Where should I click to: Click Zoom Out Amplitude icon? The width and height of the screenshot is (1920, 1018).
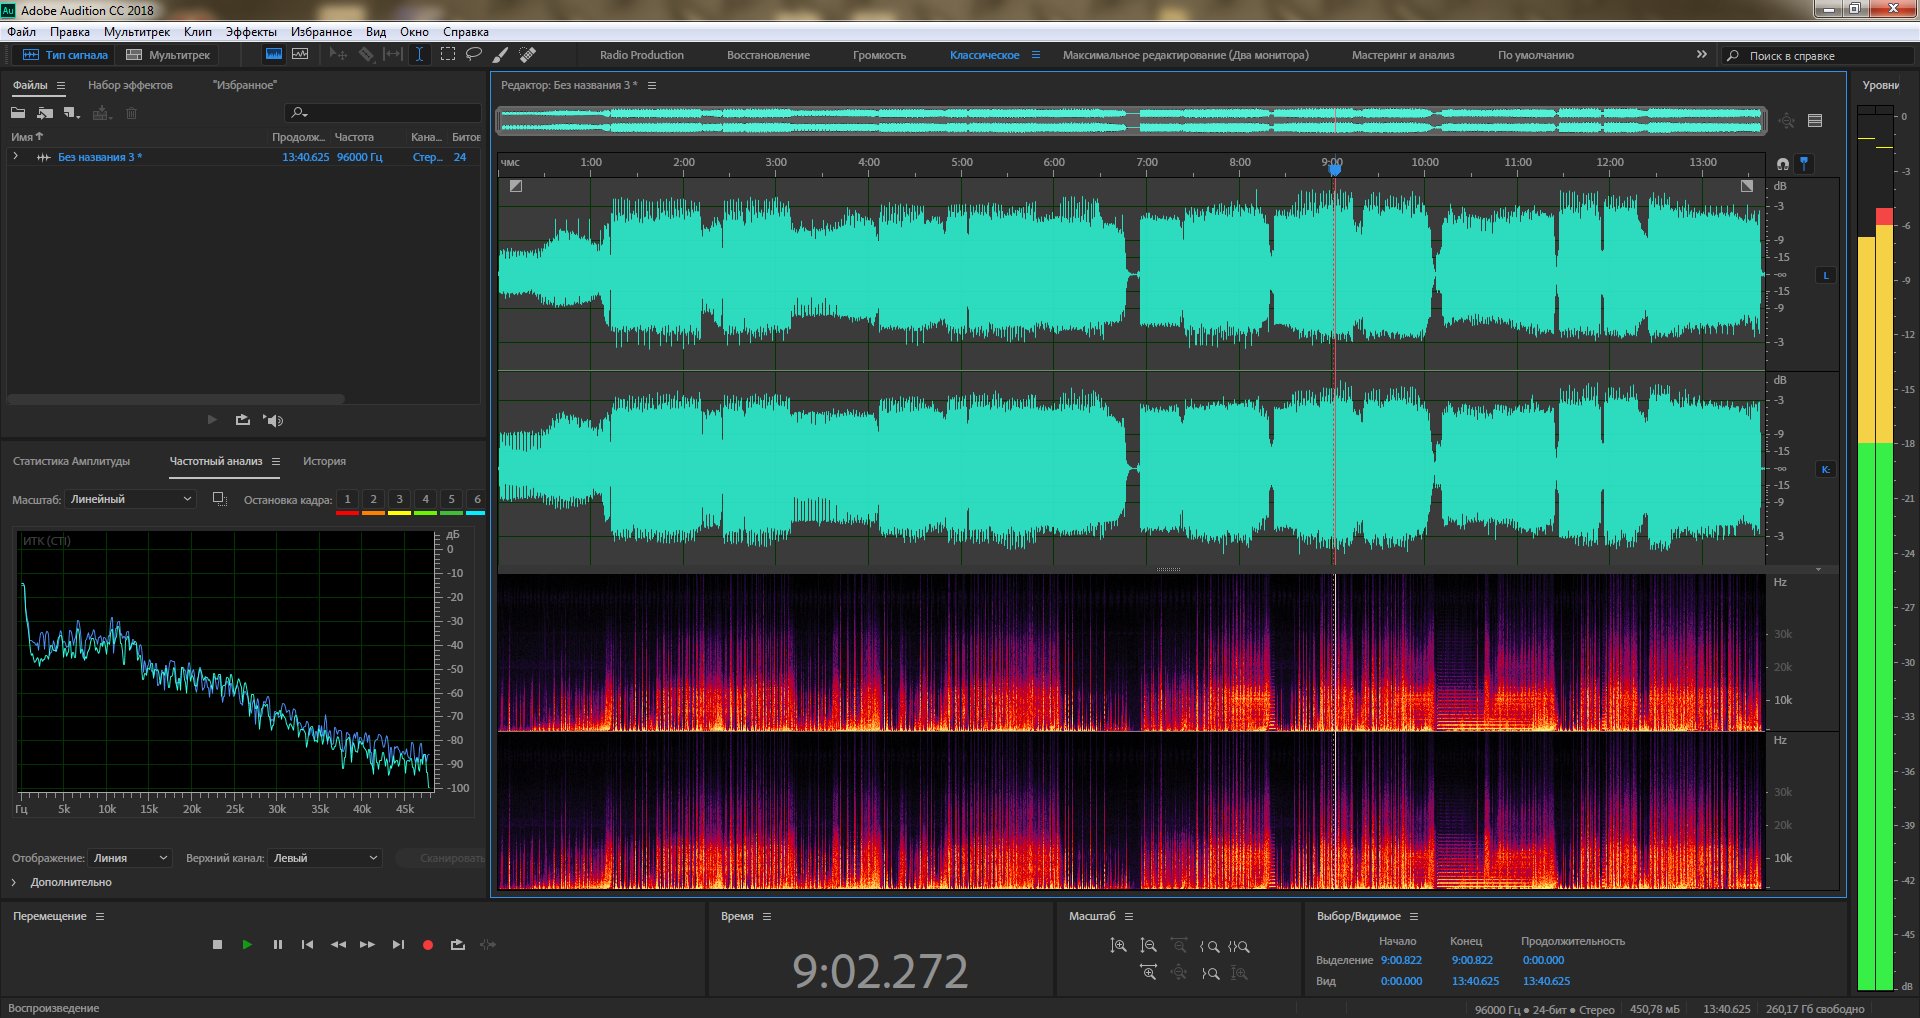[1148, 945]
